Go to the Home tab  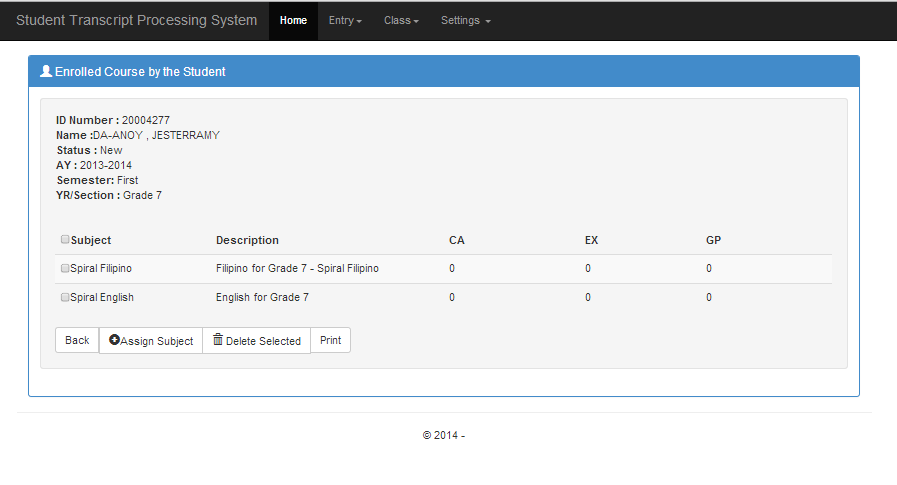click(293, 21)
